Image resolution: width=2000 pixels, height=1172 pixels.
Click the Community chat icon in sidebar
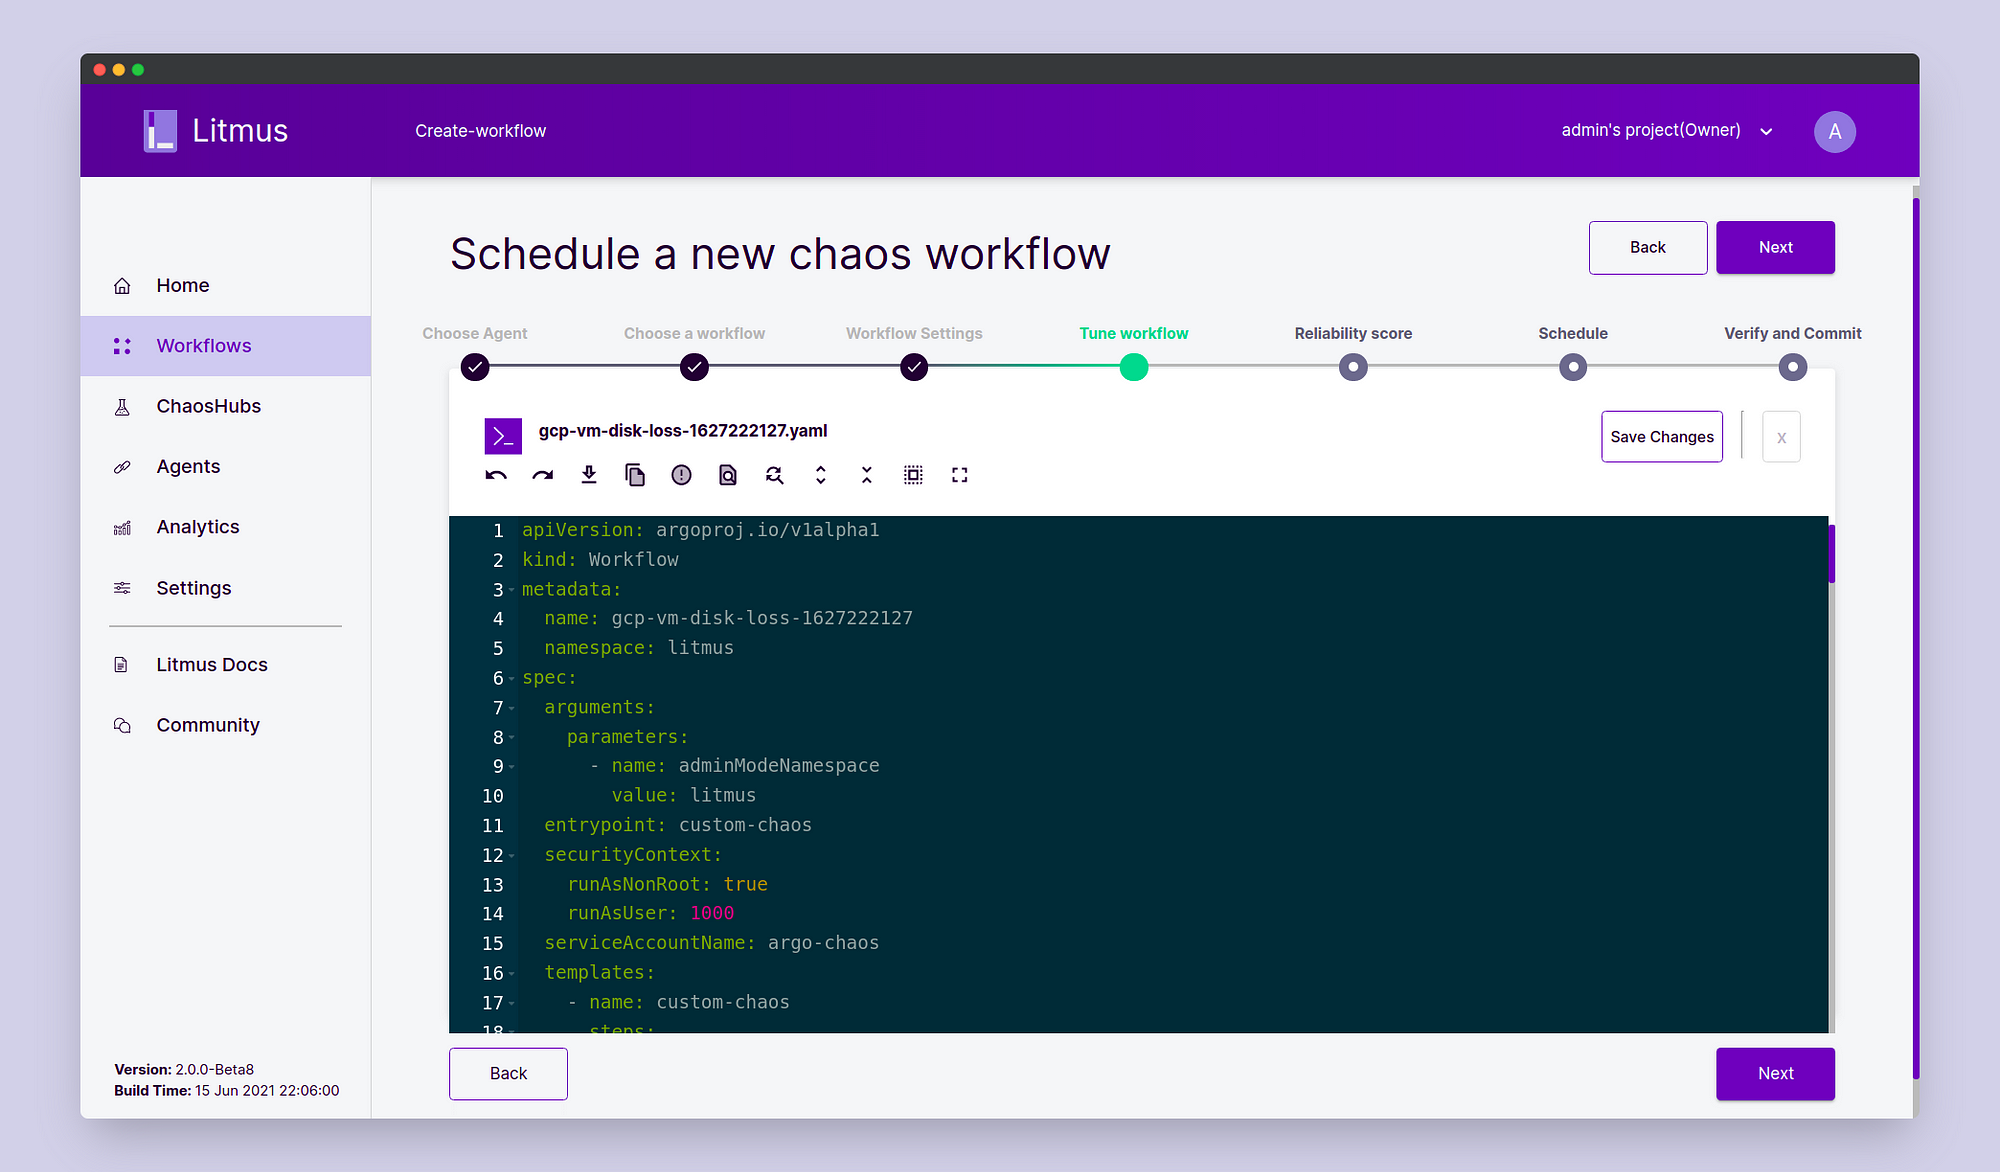[x=122, y=725]
